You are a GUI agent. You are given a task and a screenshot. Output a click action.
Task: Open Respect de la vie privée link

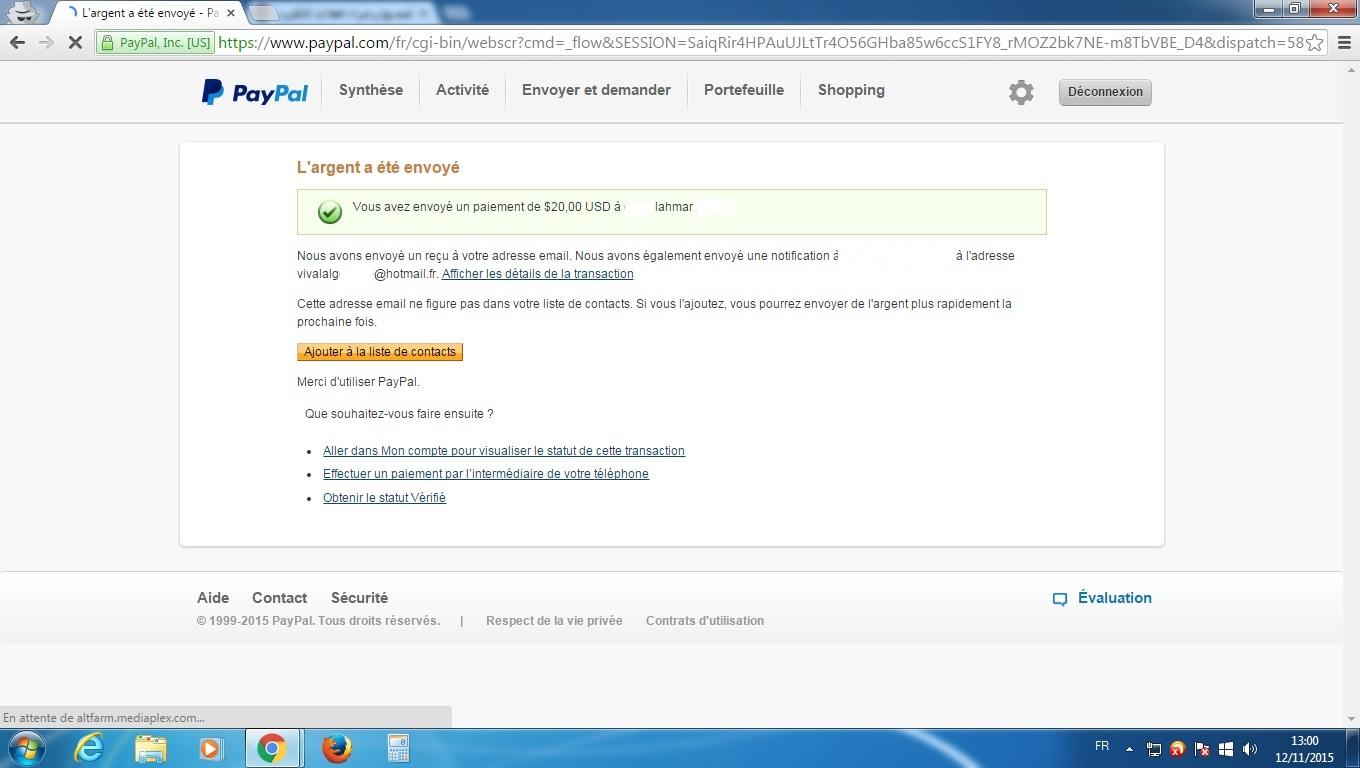click(x=554, y=621)
